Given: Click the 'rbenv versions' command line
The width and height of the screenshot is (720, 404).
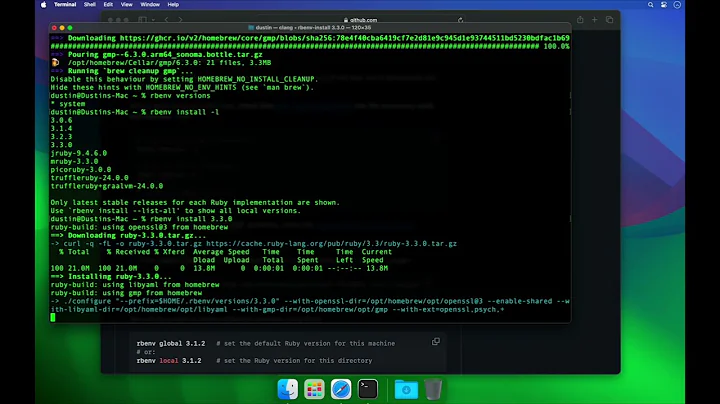Looking at the screenshot, I should (x=130, y=95).
